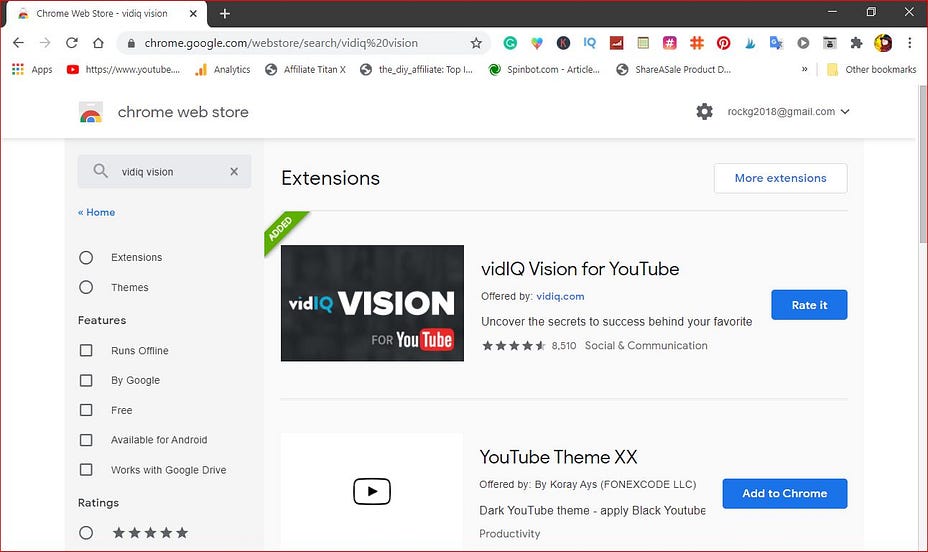Open the ShareASale Product bookmark

674,69
